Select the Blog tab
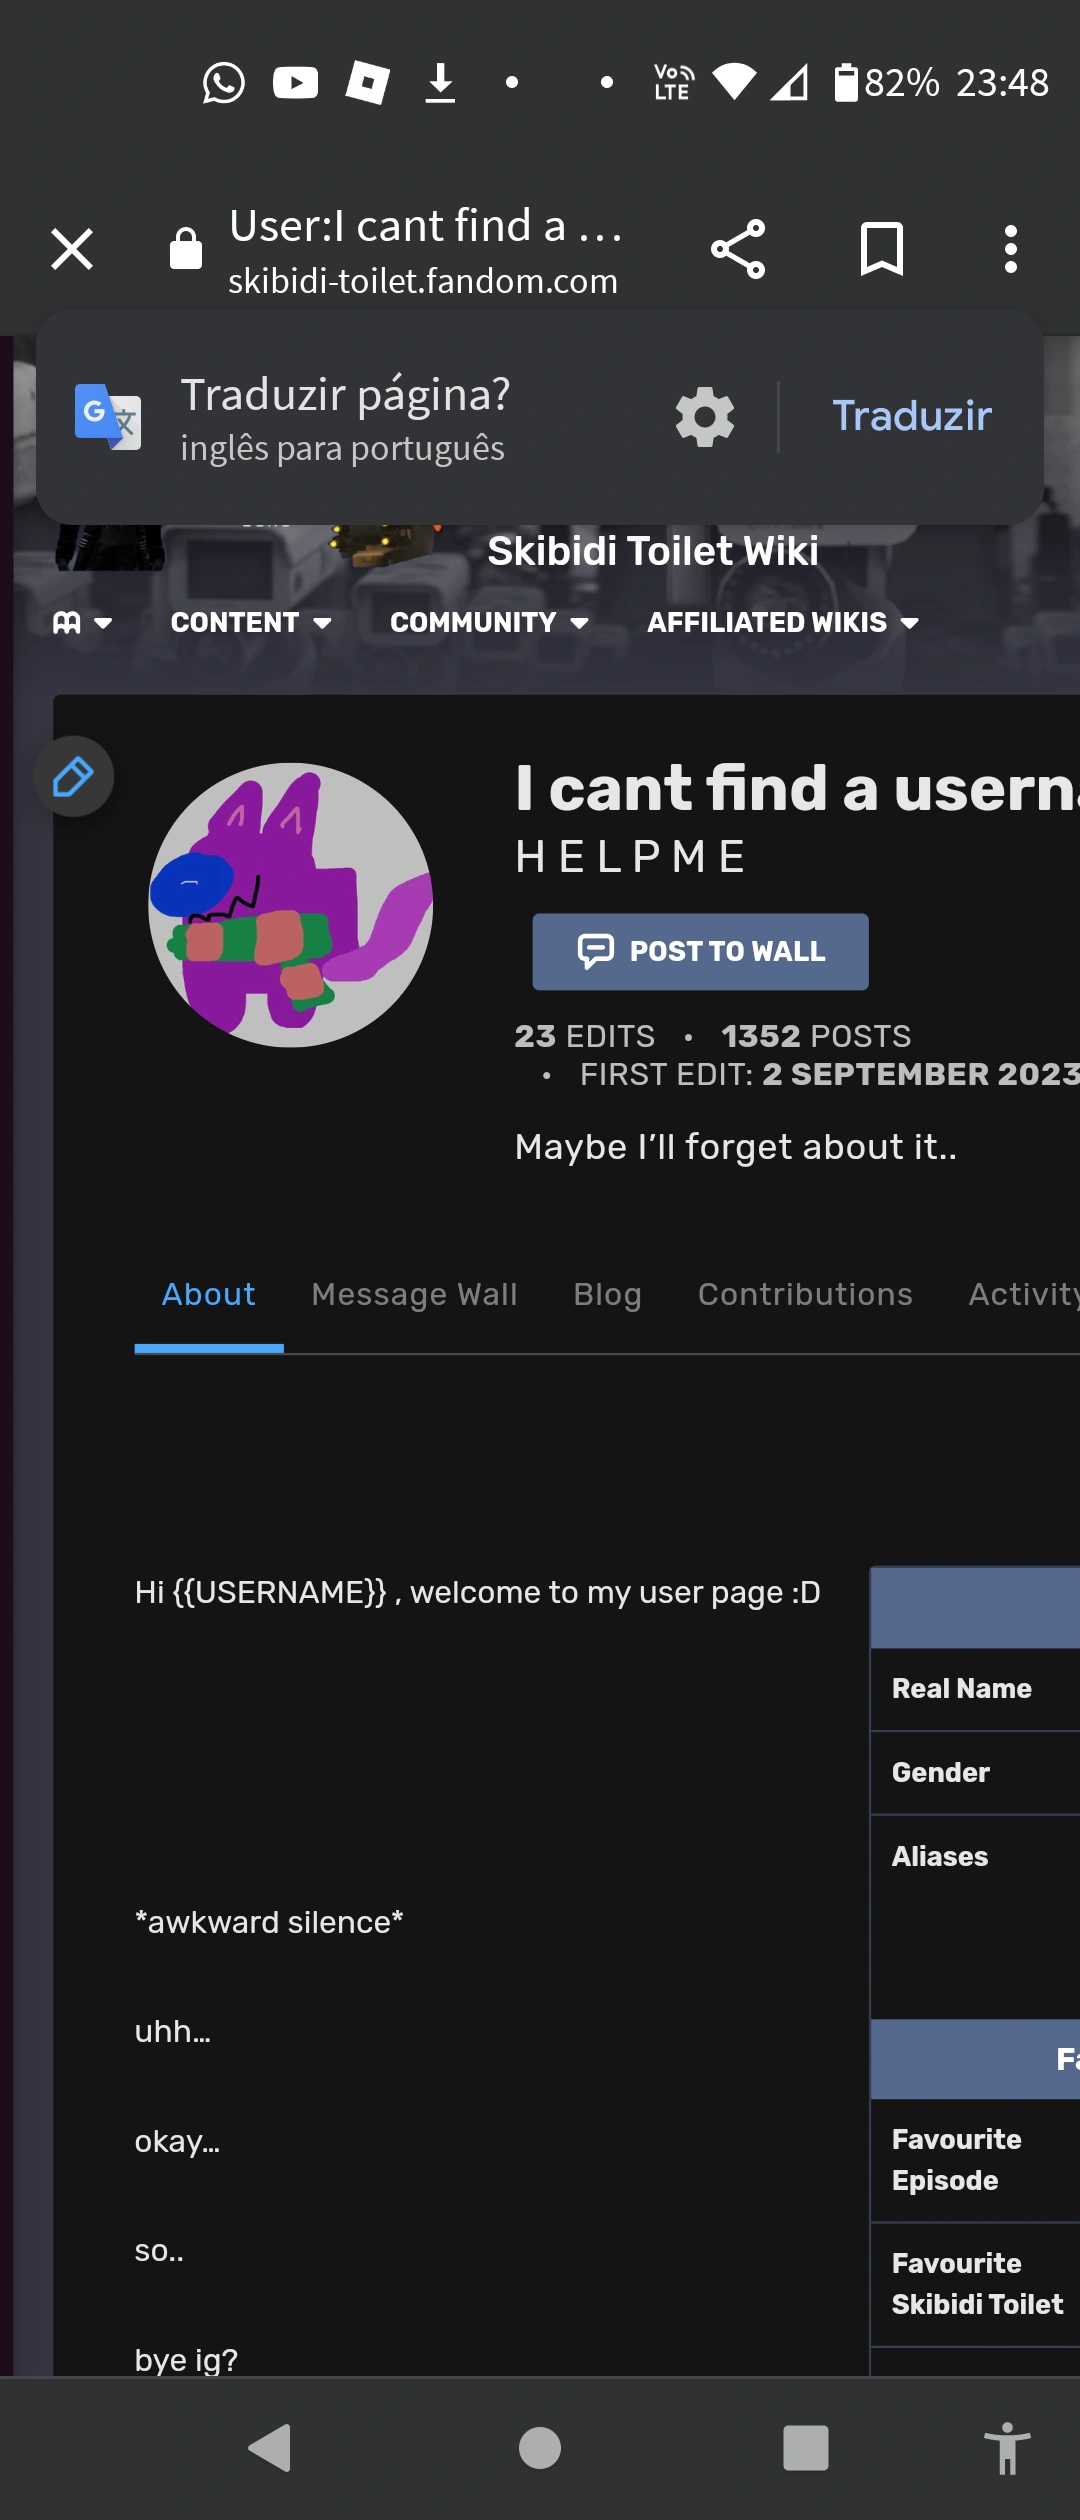 (607, 1294)
